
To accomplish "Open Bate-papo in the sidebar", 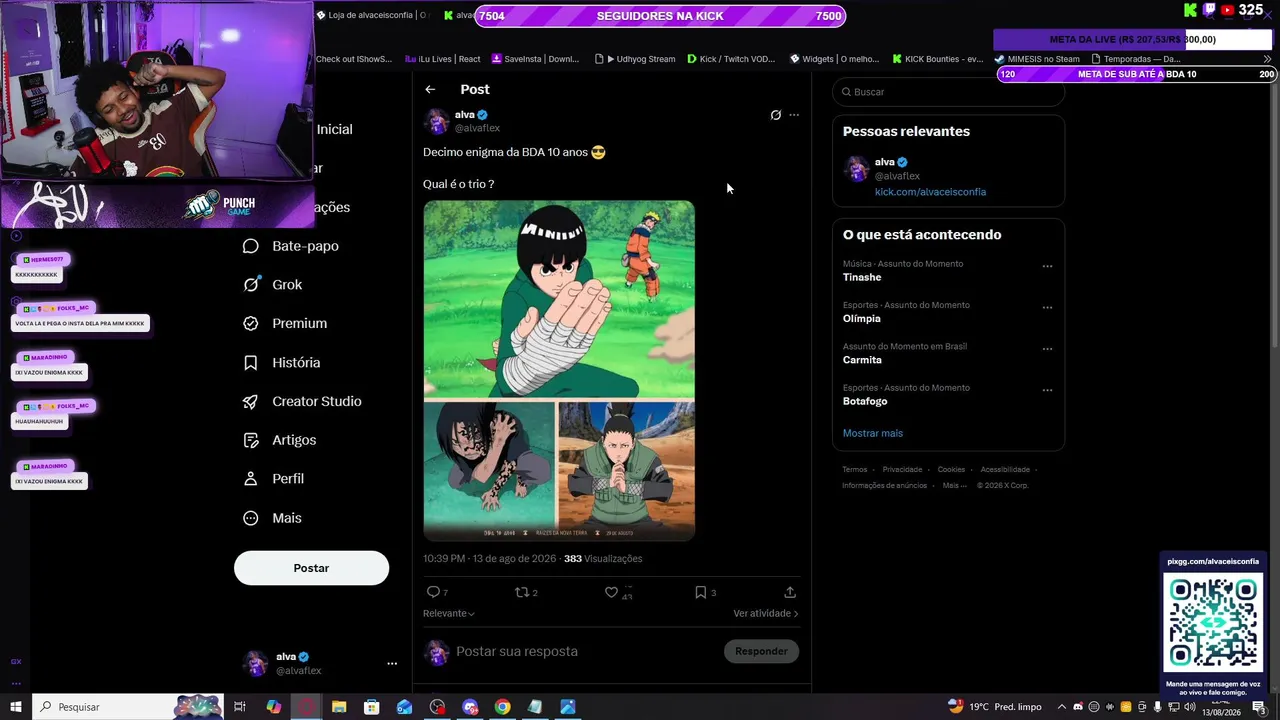I will click(291, 246).
